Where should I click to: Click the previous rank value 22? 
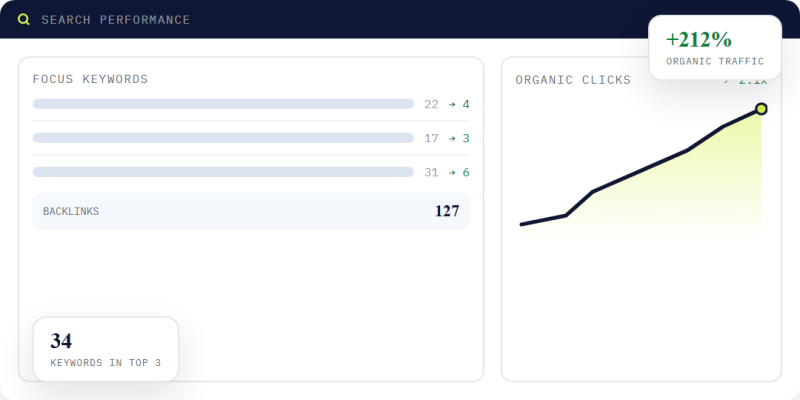tap(431, 104)
